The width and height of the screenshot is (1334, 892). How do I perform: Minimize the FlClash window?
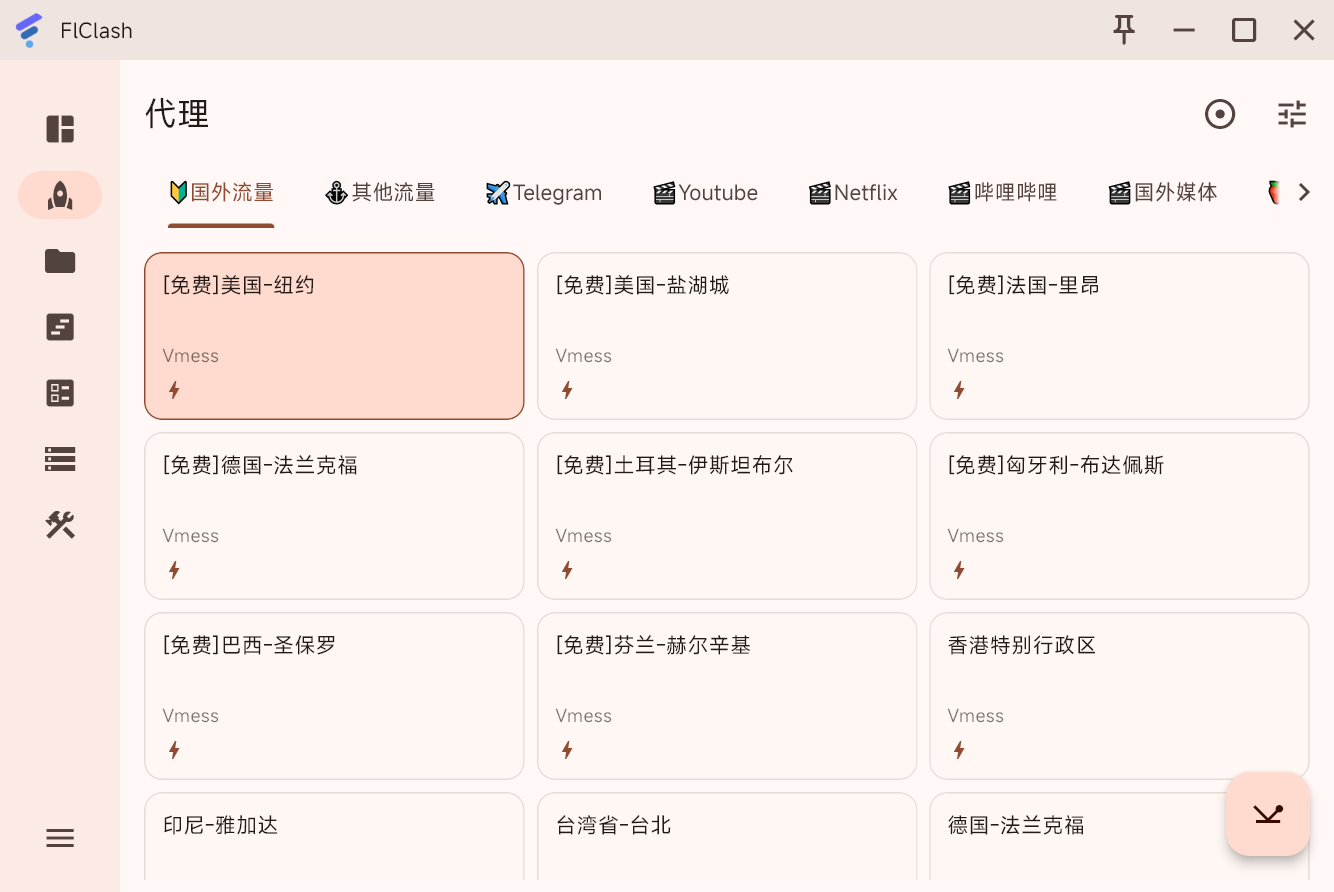click(x=1184, y=30)
